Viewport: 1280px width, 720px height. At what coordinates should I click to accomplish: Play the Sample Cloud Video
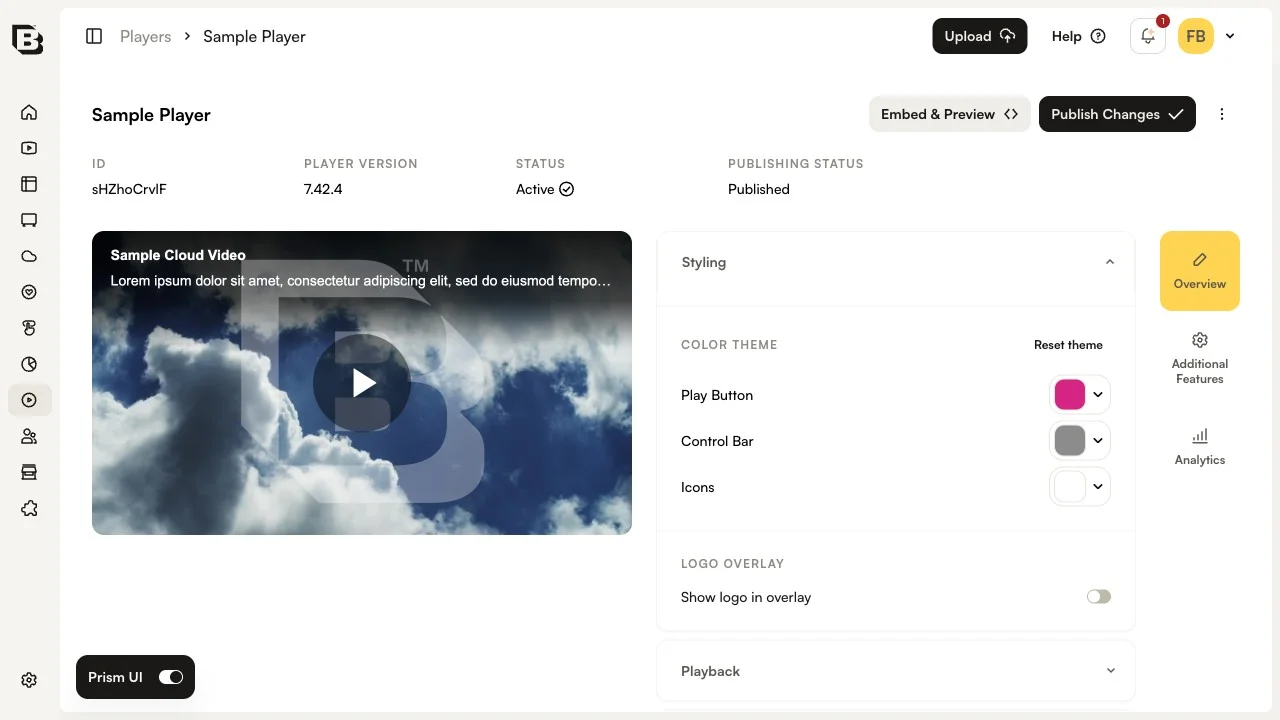[x=362, y=383]
